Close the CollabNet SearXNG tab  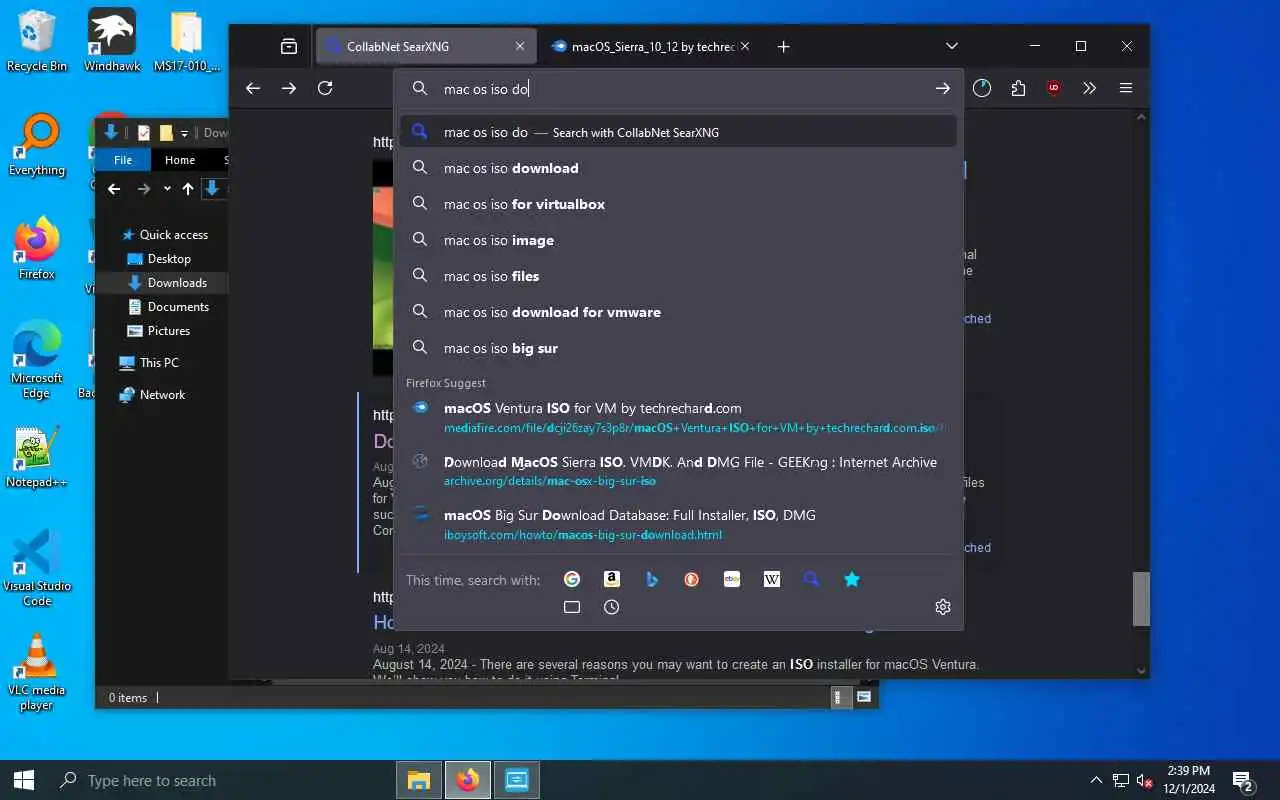tap(520, 46)
